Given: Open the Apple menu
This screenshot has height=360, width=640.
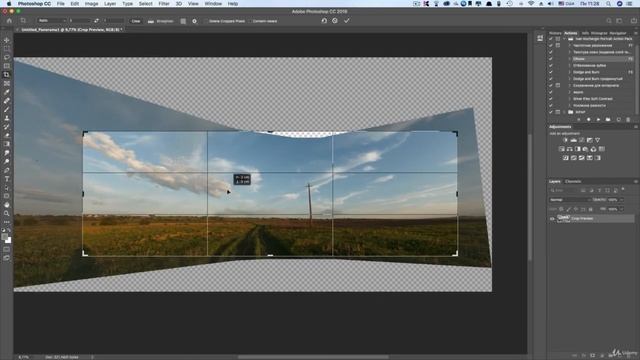Looking at the screenshot, I should pos(8,4).
